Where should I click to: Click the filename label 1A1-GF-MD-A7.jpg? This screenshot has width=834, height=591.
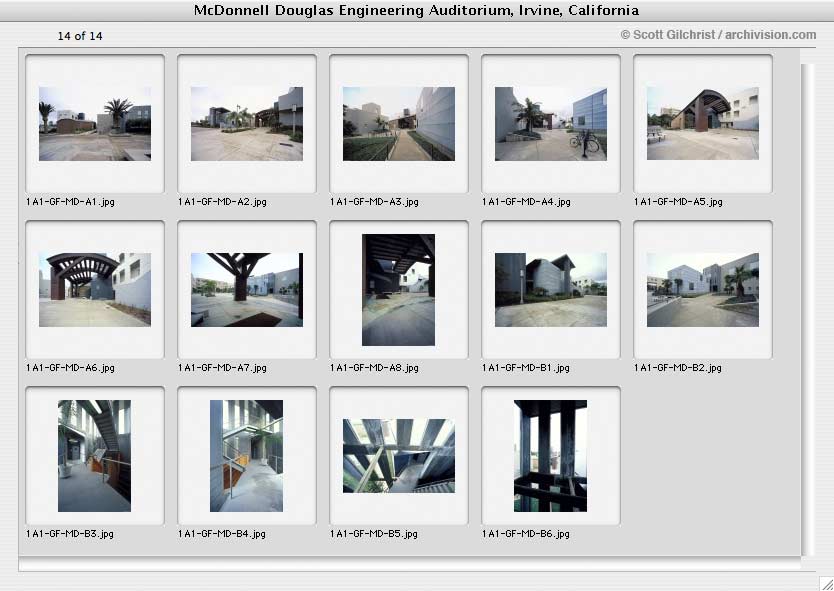(222, 368)
